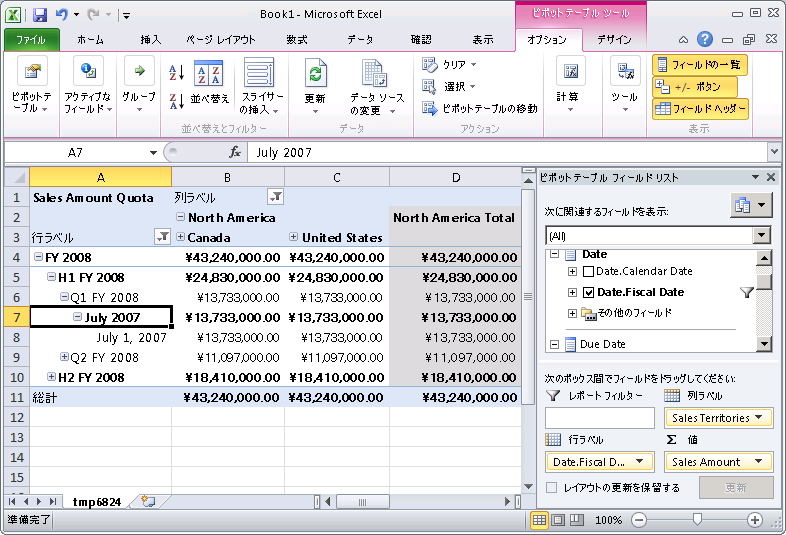This screenshot has width=786, height=535.
Task: Click the Undo arrow icon
Action: pyautogui.click(x=62, y=15)
